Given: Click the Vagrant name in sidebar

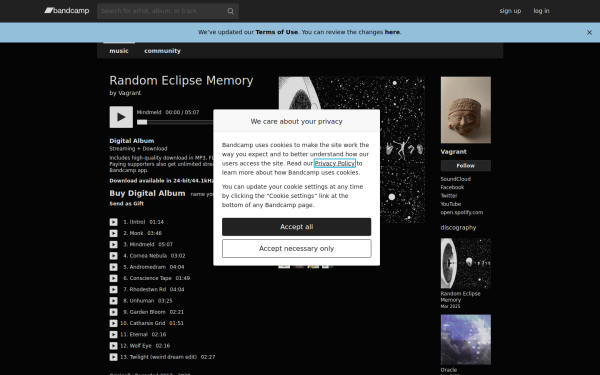Looking at the screenshot, I should (x=453, y=152).
